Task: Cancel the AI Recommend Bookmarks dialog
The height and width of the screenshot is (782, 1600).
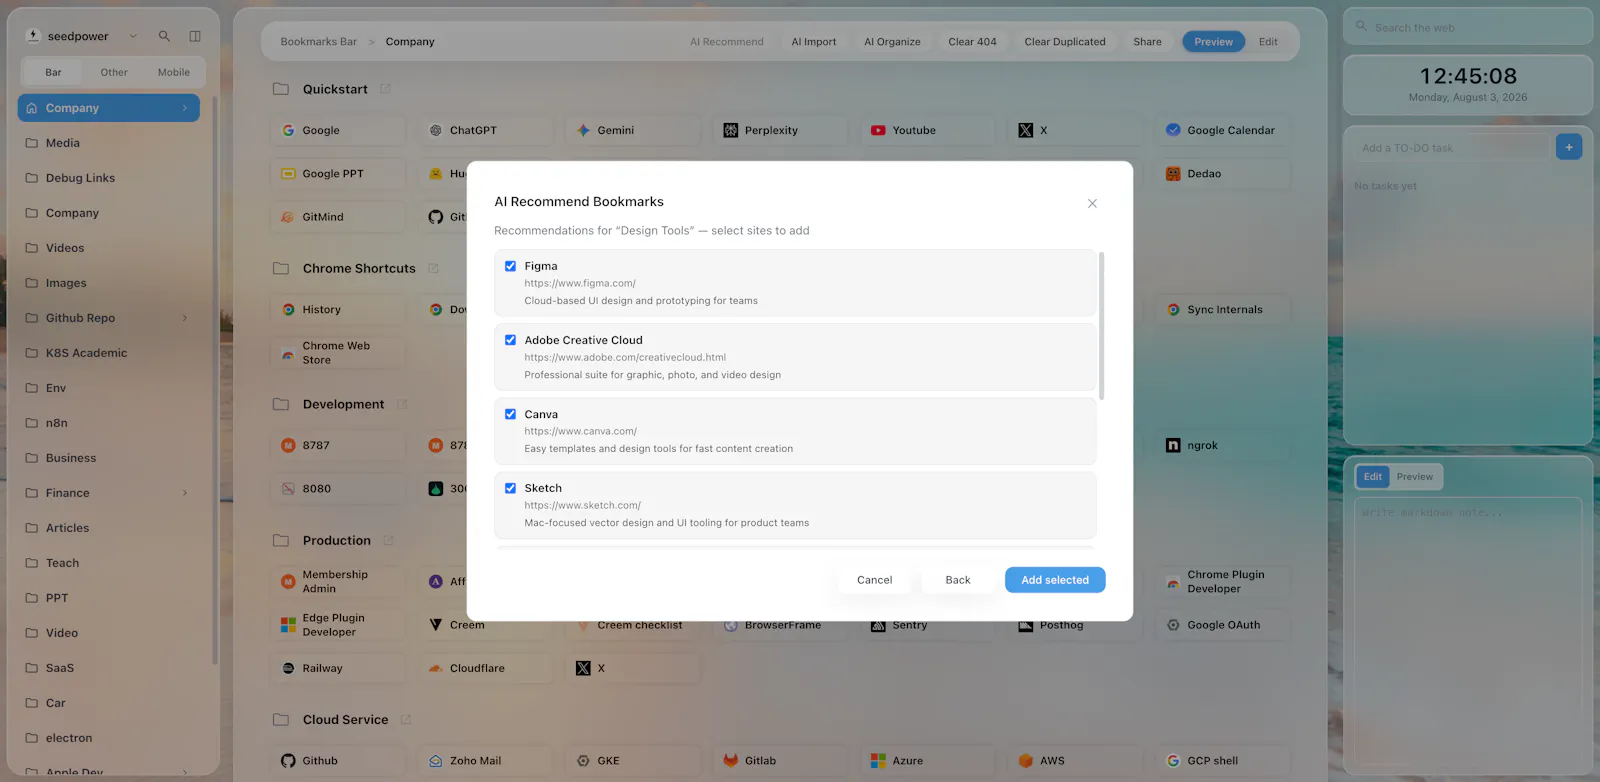Action: point(874,580)
